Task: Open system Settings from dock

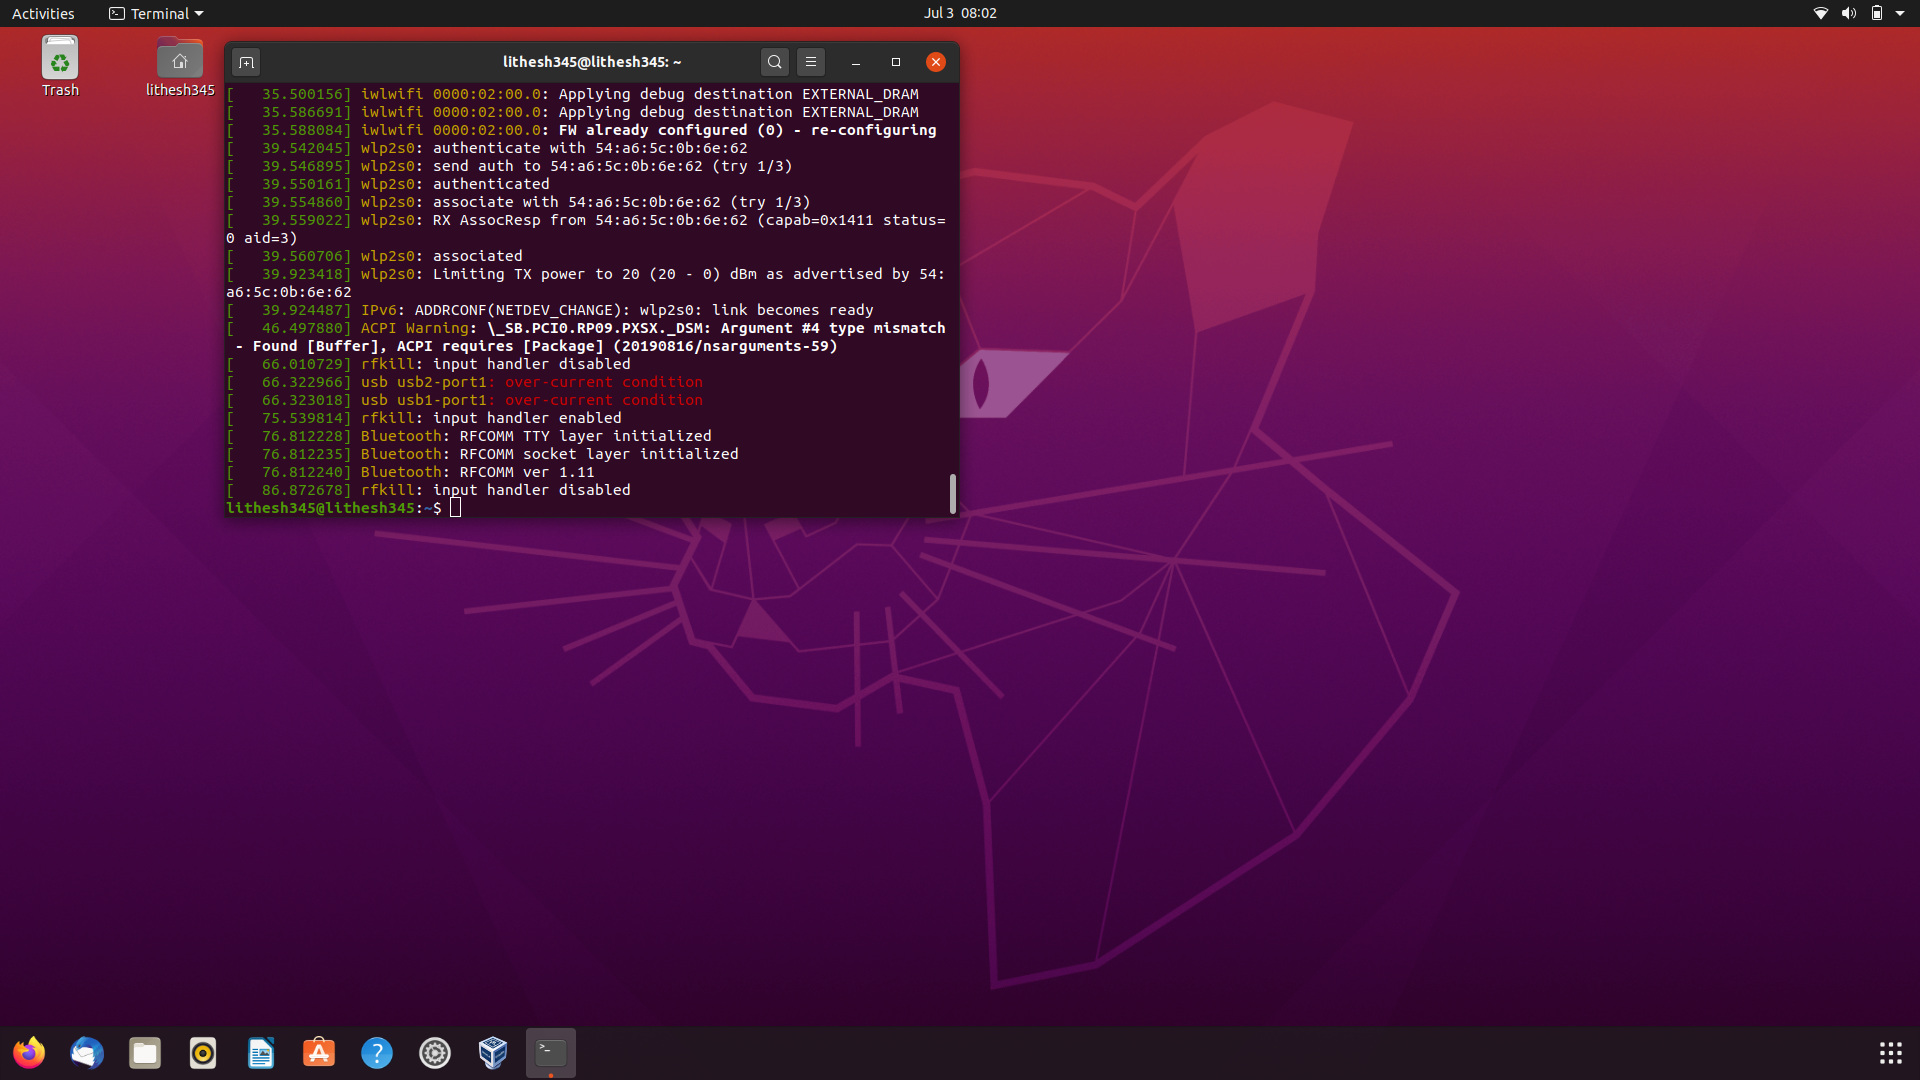Action: [435, 1053]
